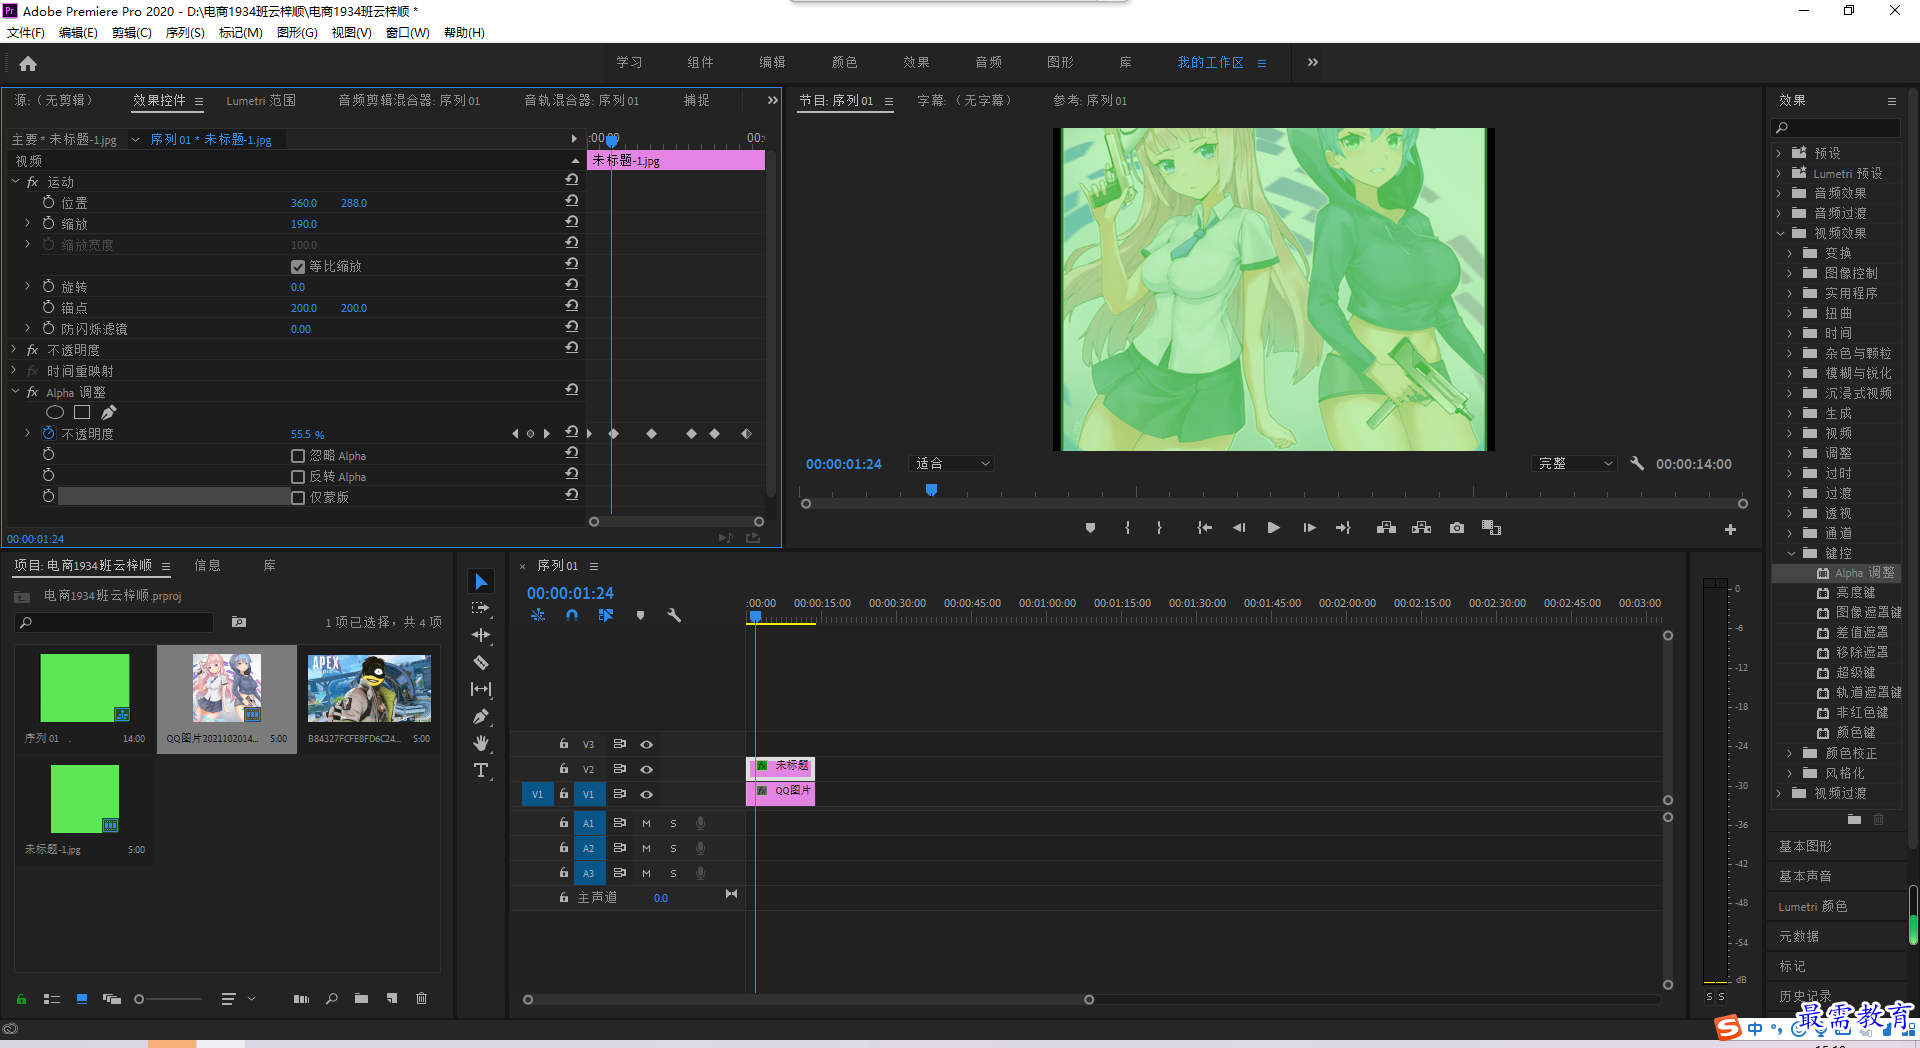This screenshot has width=1920, height=1048.
Task: Enable 忽略 Alpha checkbox
Action: 297,456
